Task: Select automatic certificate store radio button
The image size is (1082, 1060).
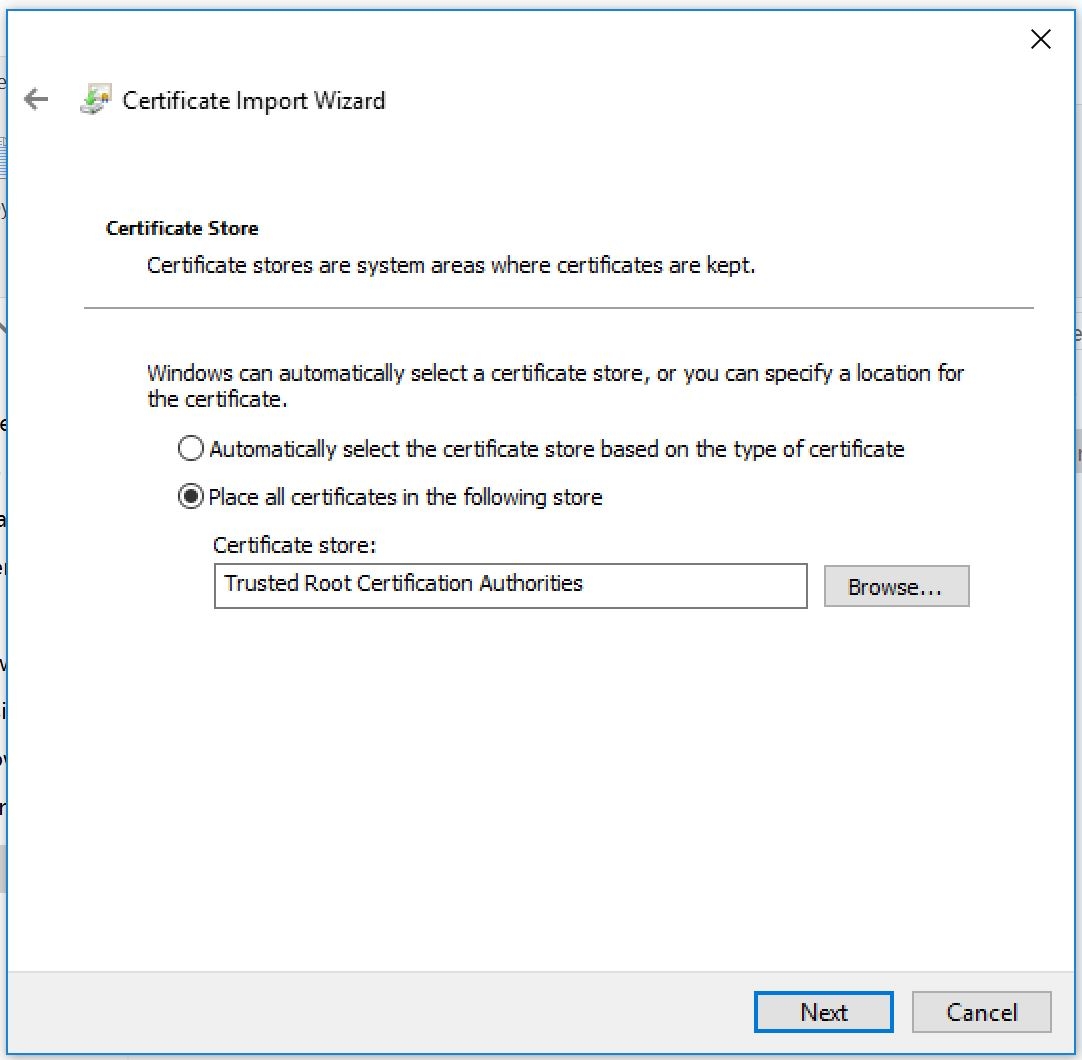Action: [x=190, y=449]
